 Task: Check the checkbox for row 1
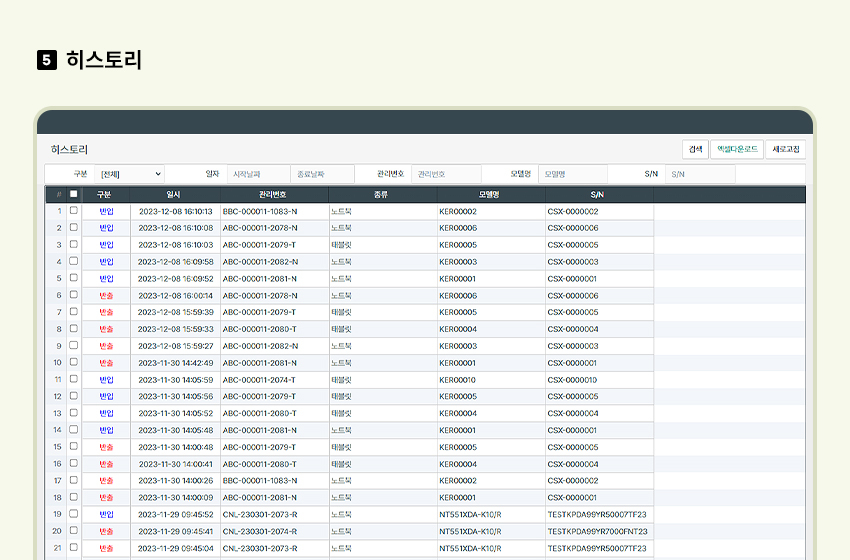point(74,210)
